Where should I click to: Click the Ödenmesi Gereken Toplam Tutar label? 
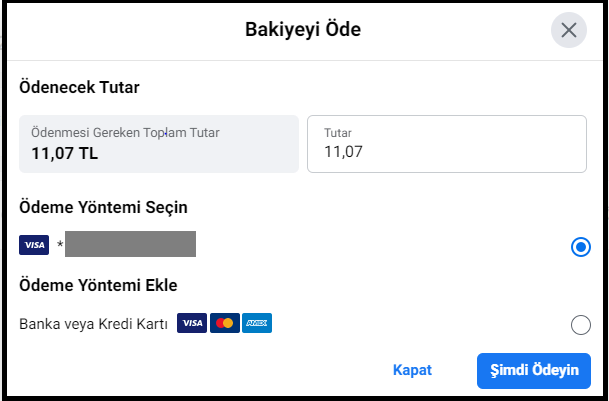tap(125, 132)
